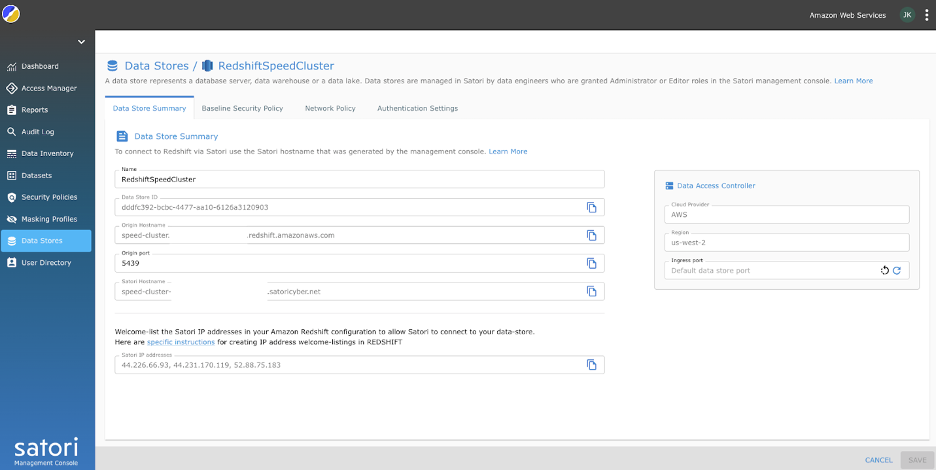Reset the Ingress port to default
The height and width of the screenshot is (470, 936).
click(x=885, y=271)
